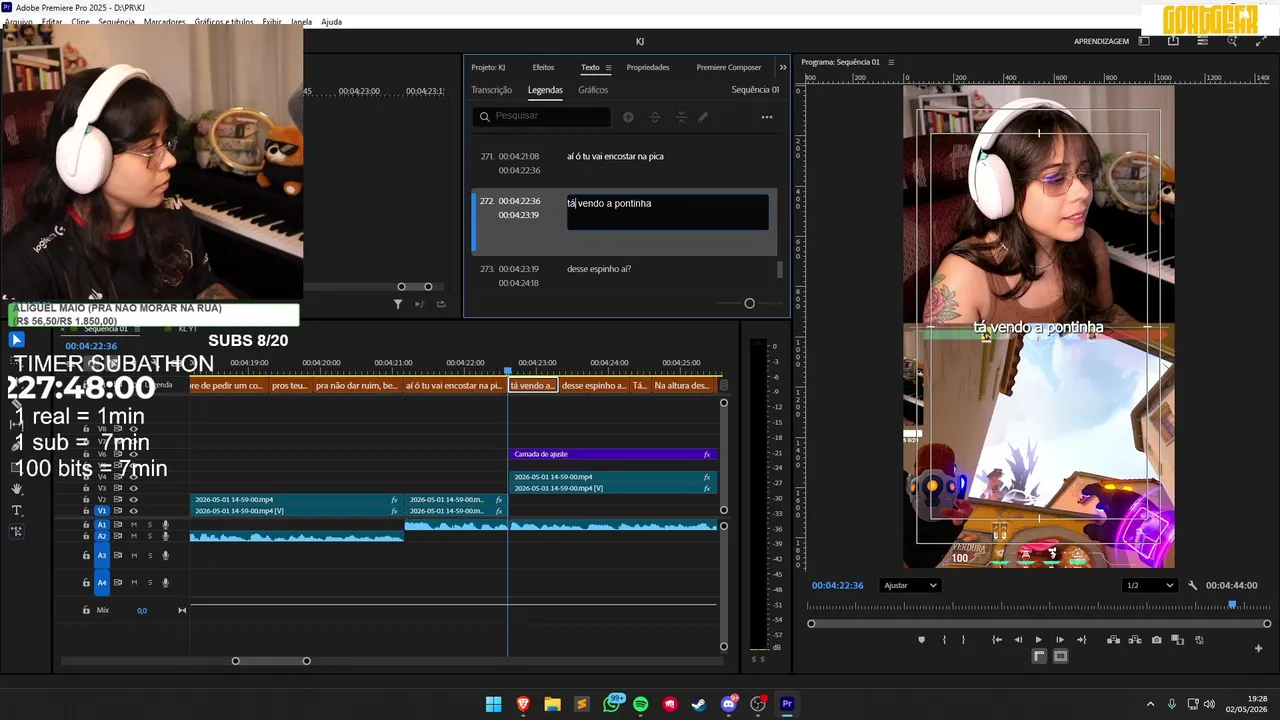
Task: Click the Pesquisar caption search field
Action: (541, 116)
